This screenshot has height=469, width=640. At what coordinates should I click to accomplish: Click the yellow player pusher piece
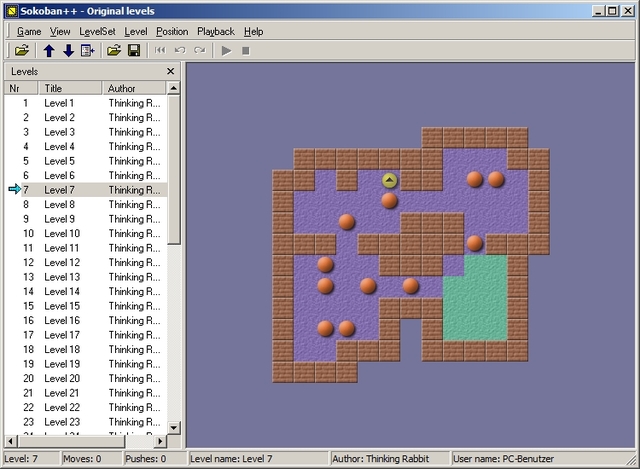(389, 180)
